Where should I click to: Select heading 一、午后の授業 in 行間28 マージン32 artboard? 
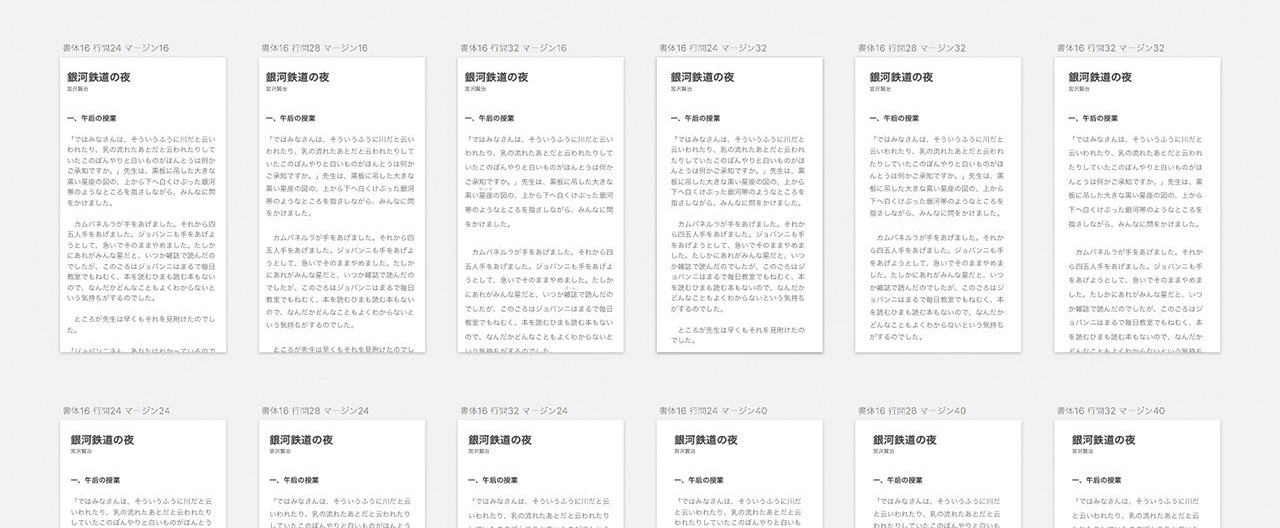(892, 118)
